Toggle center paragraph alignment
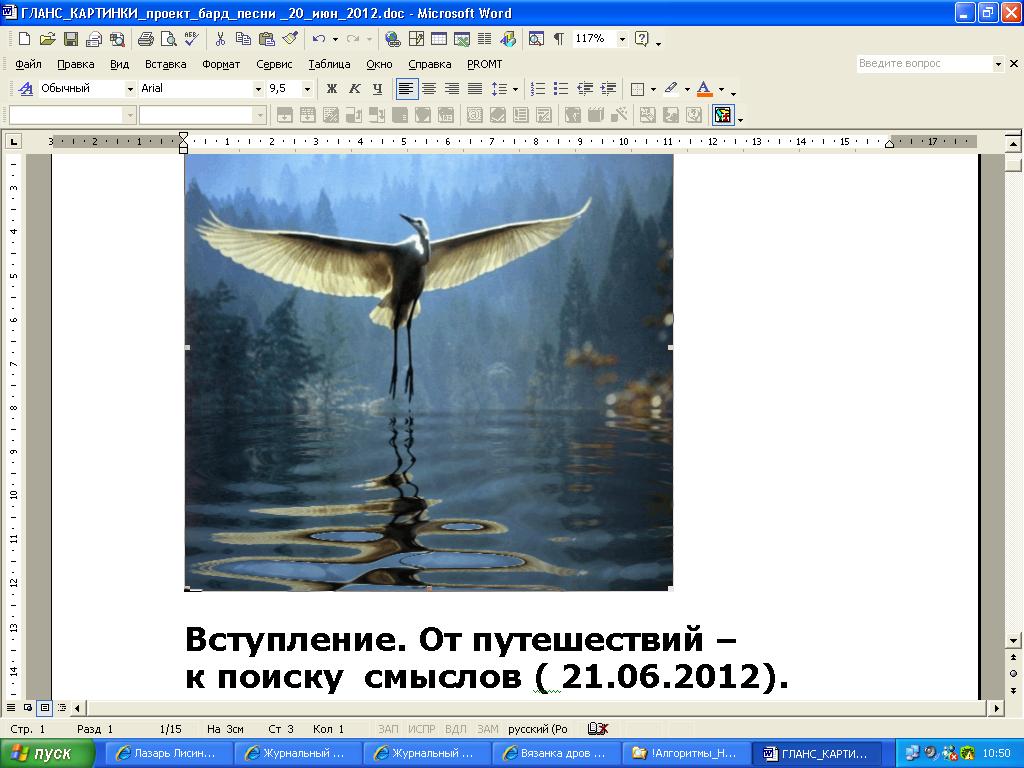 coord(429,89)
